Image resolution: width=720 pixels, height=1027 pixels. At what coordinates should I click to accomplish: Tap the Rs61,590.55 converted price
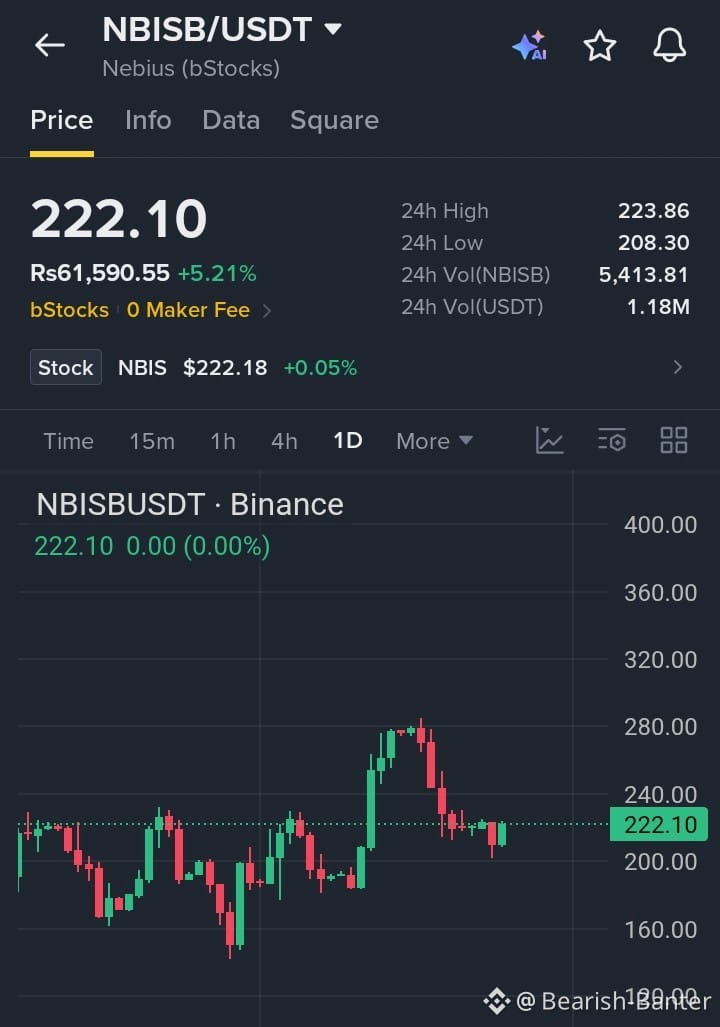(x=100, y=273)
